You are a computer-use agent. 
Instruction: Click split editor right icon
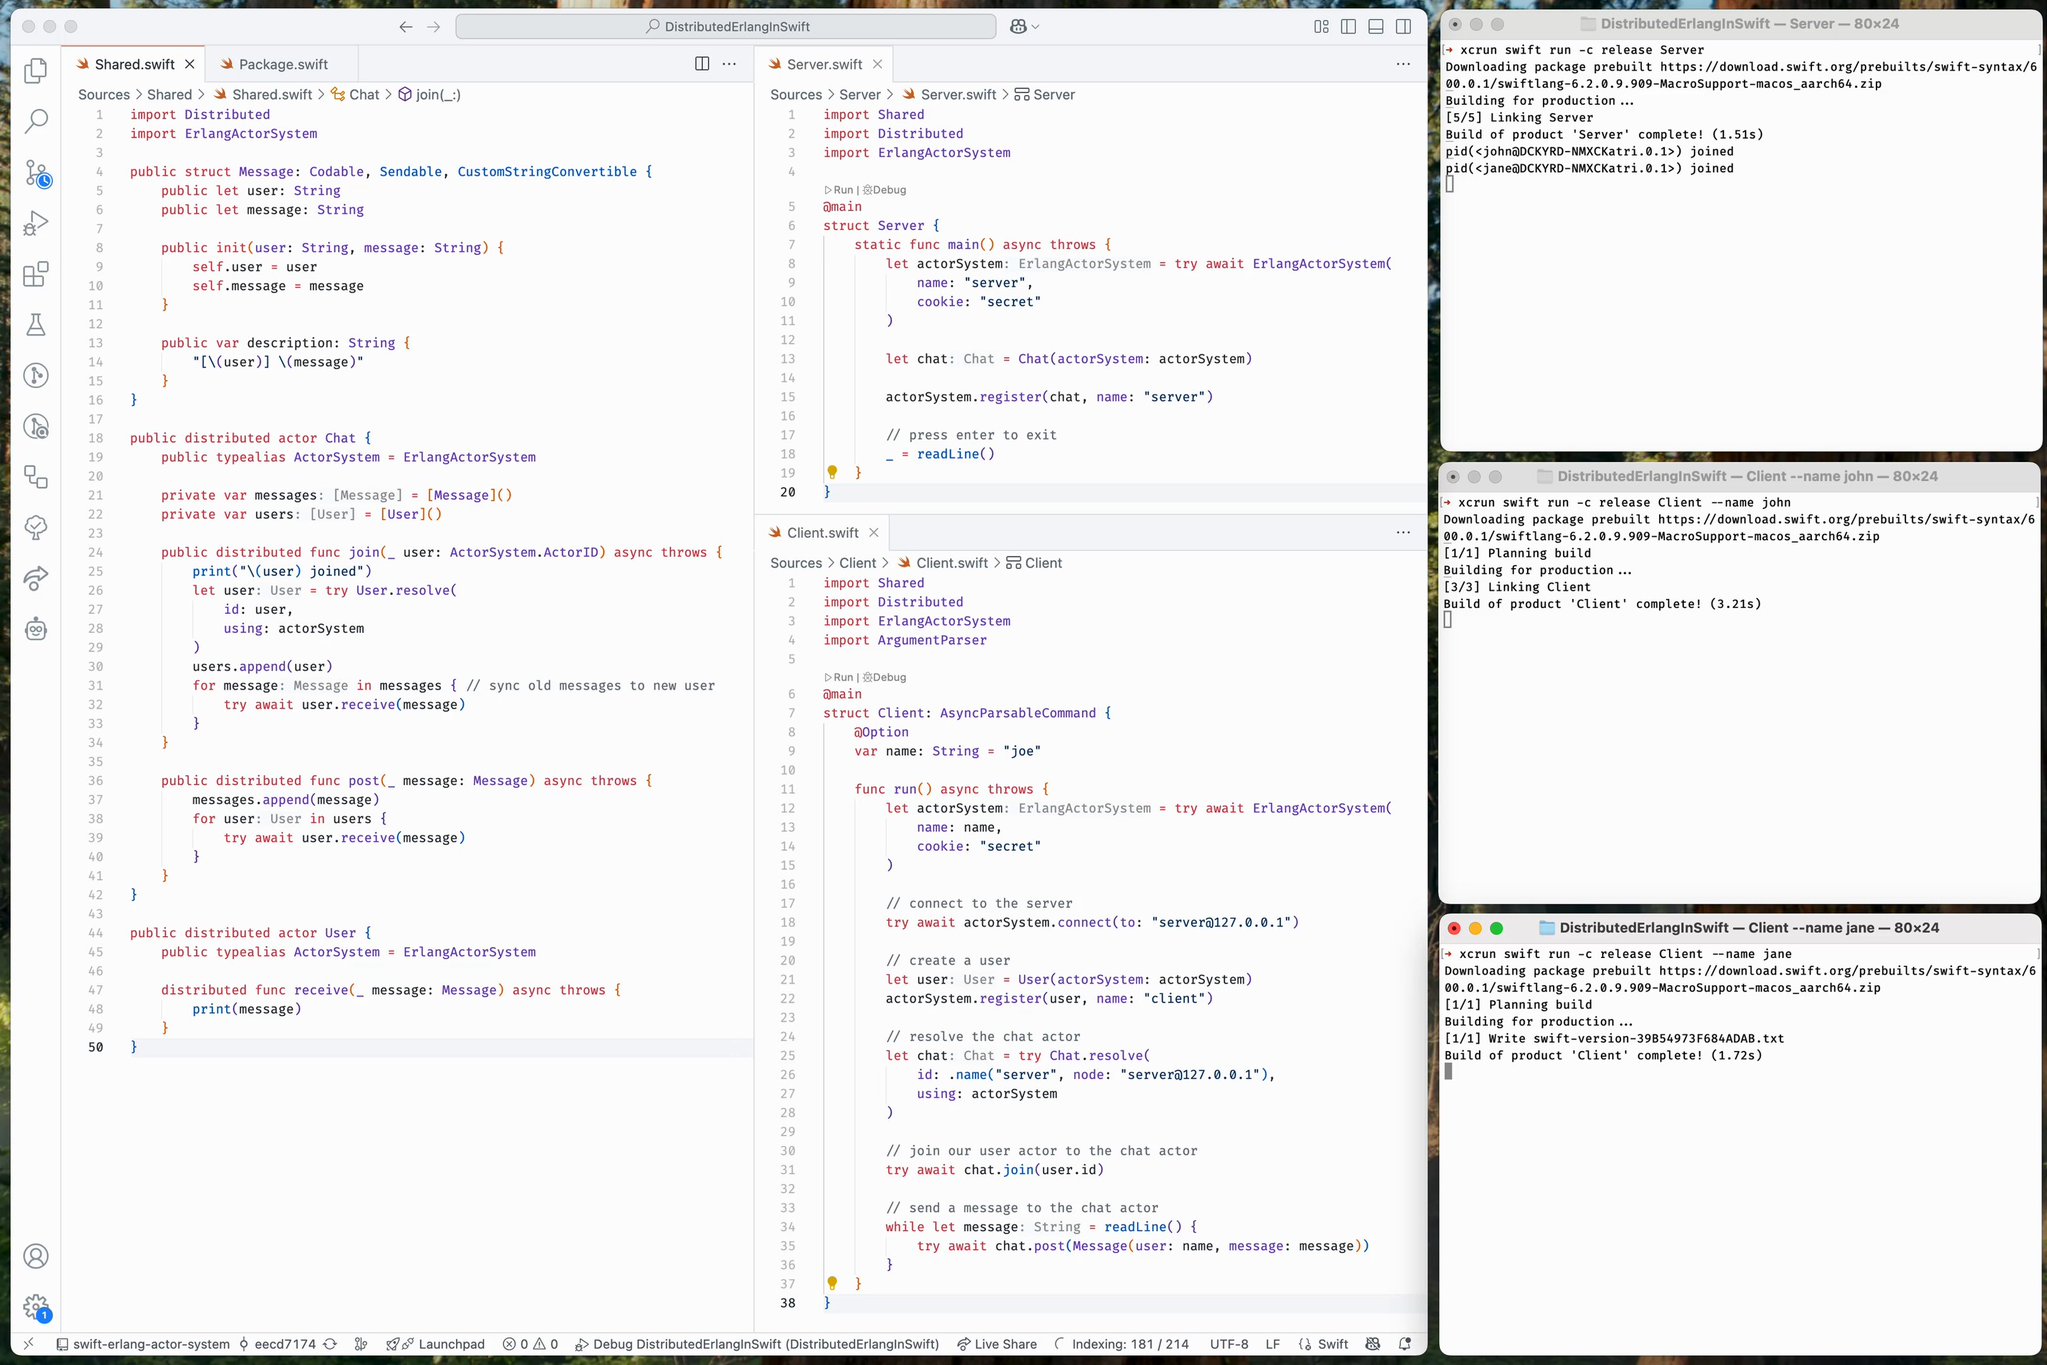pyautogui.click(x=702, y=64)
